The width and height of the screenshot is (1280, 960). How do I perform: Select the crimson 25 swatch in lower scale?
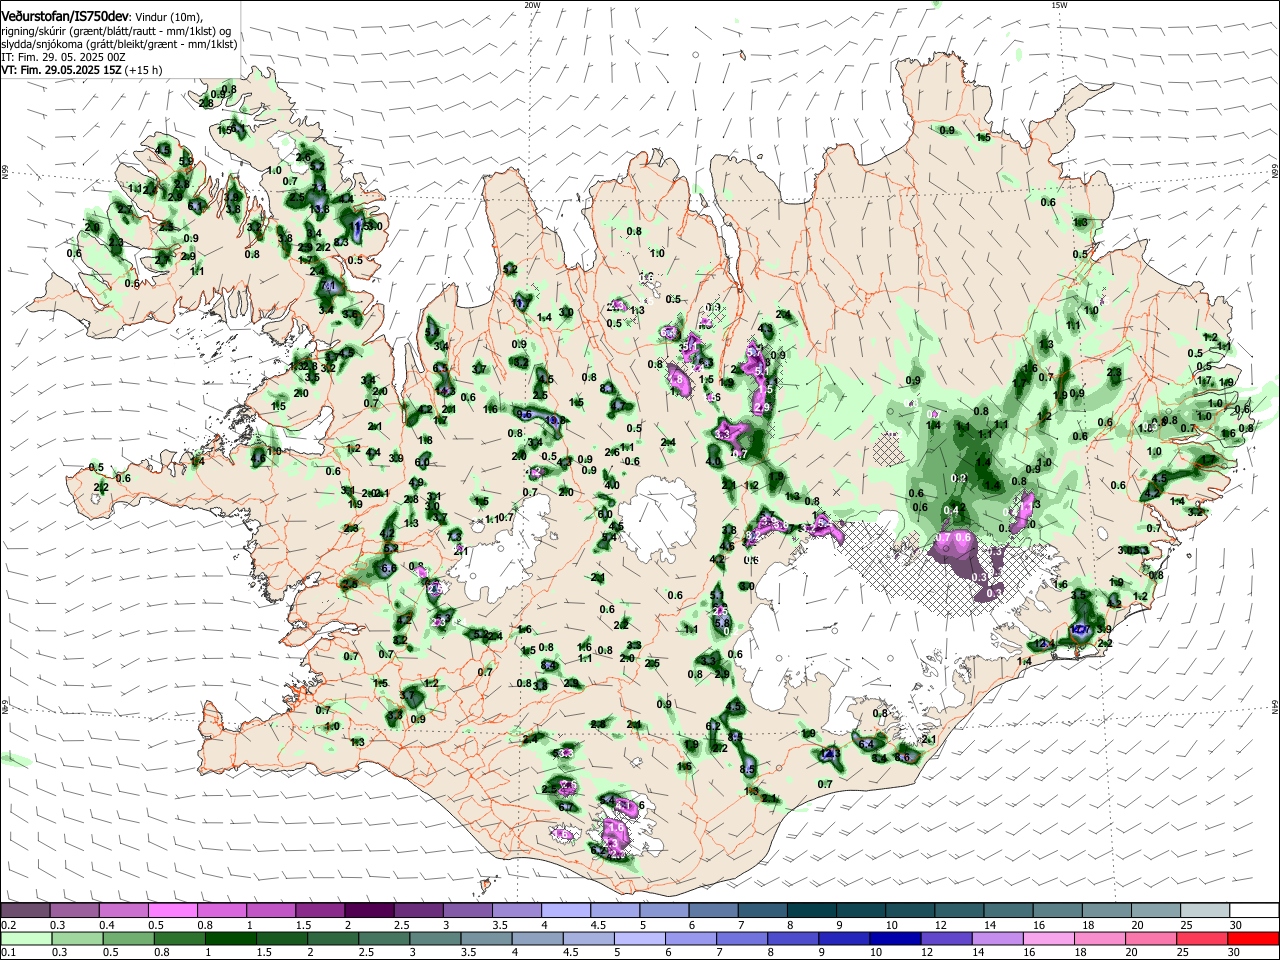1200,938
